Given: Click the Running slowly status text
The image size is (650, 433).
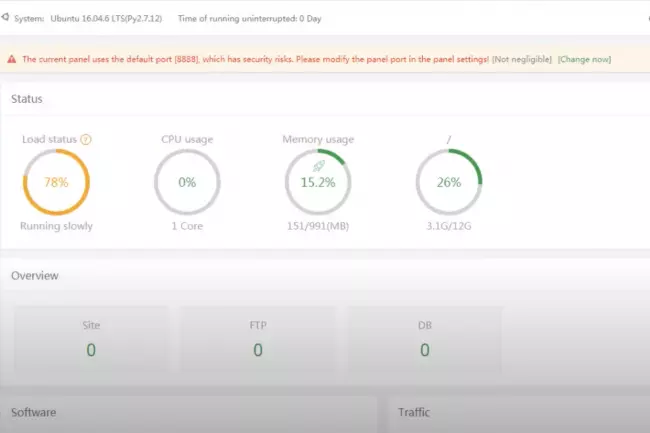Looking at the screenshot, I should click(56, 226).
